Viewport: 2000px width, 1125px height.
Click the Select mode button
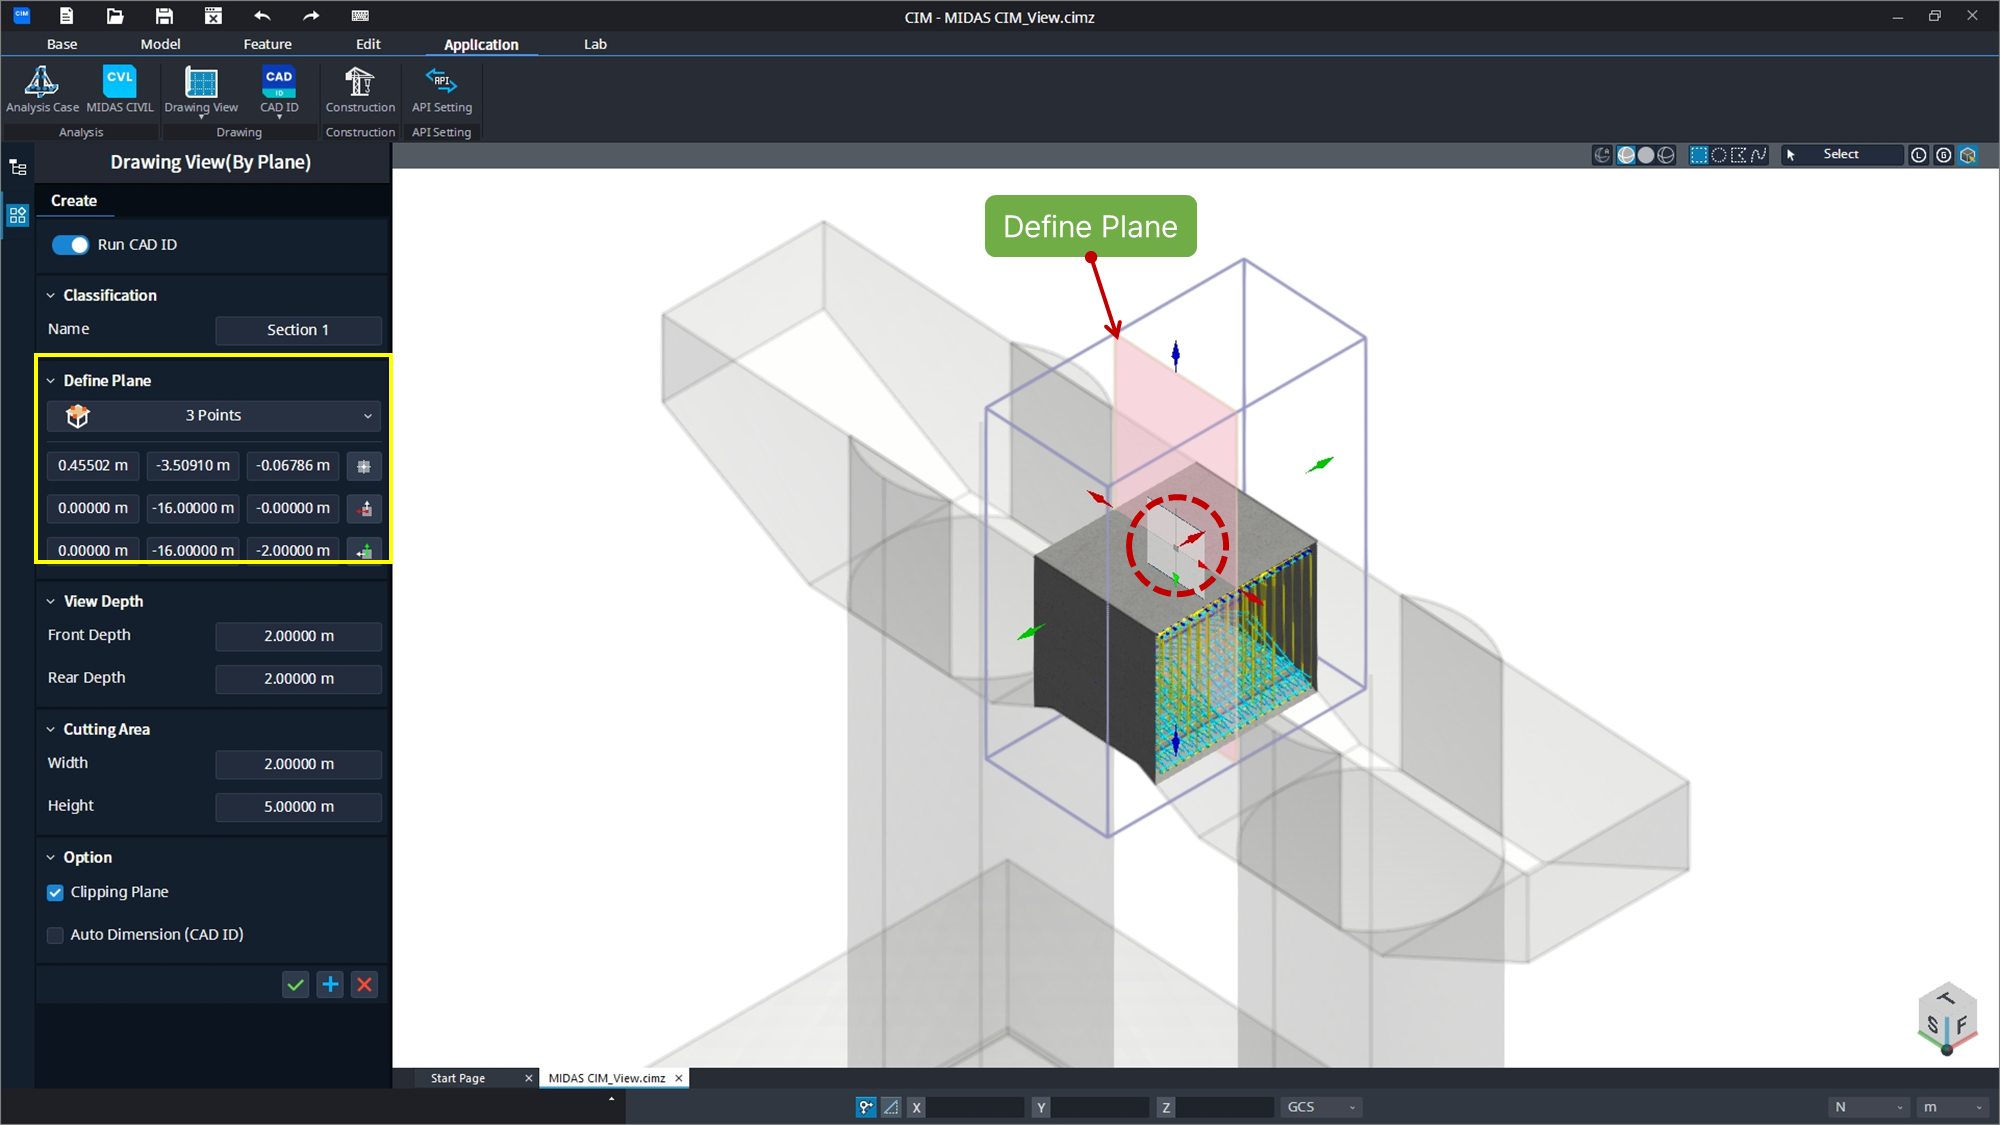[x=1840, y=155]
